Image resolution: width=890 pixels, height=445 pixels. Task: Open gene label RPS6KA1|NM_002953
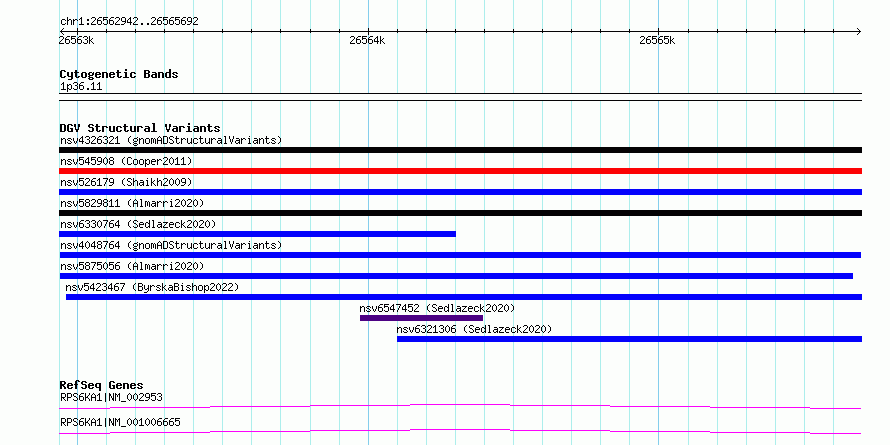[x=111, y=397]
